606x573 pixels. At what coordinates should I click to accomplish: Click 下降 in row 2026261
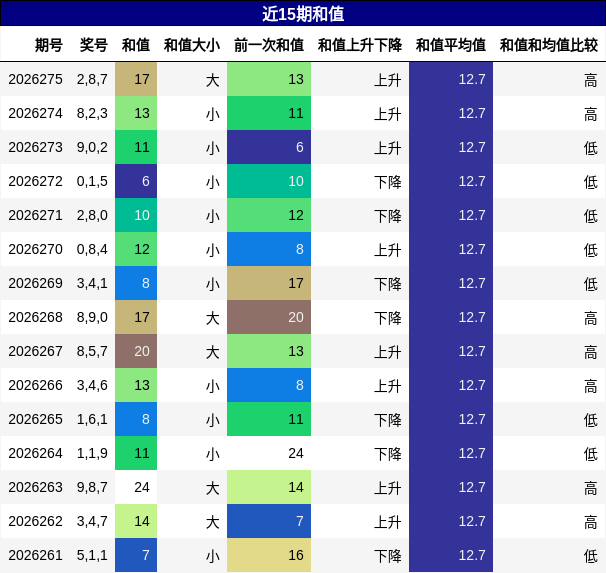(388, 556)
